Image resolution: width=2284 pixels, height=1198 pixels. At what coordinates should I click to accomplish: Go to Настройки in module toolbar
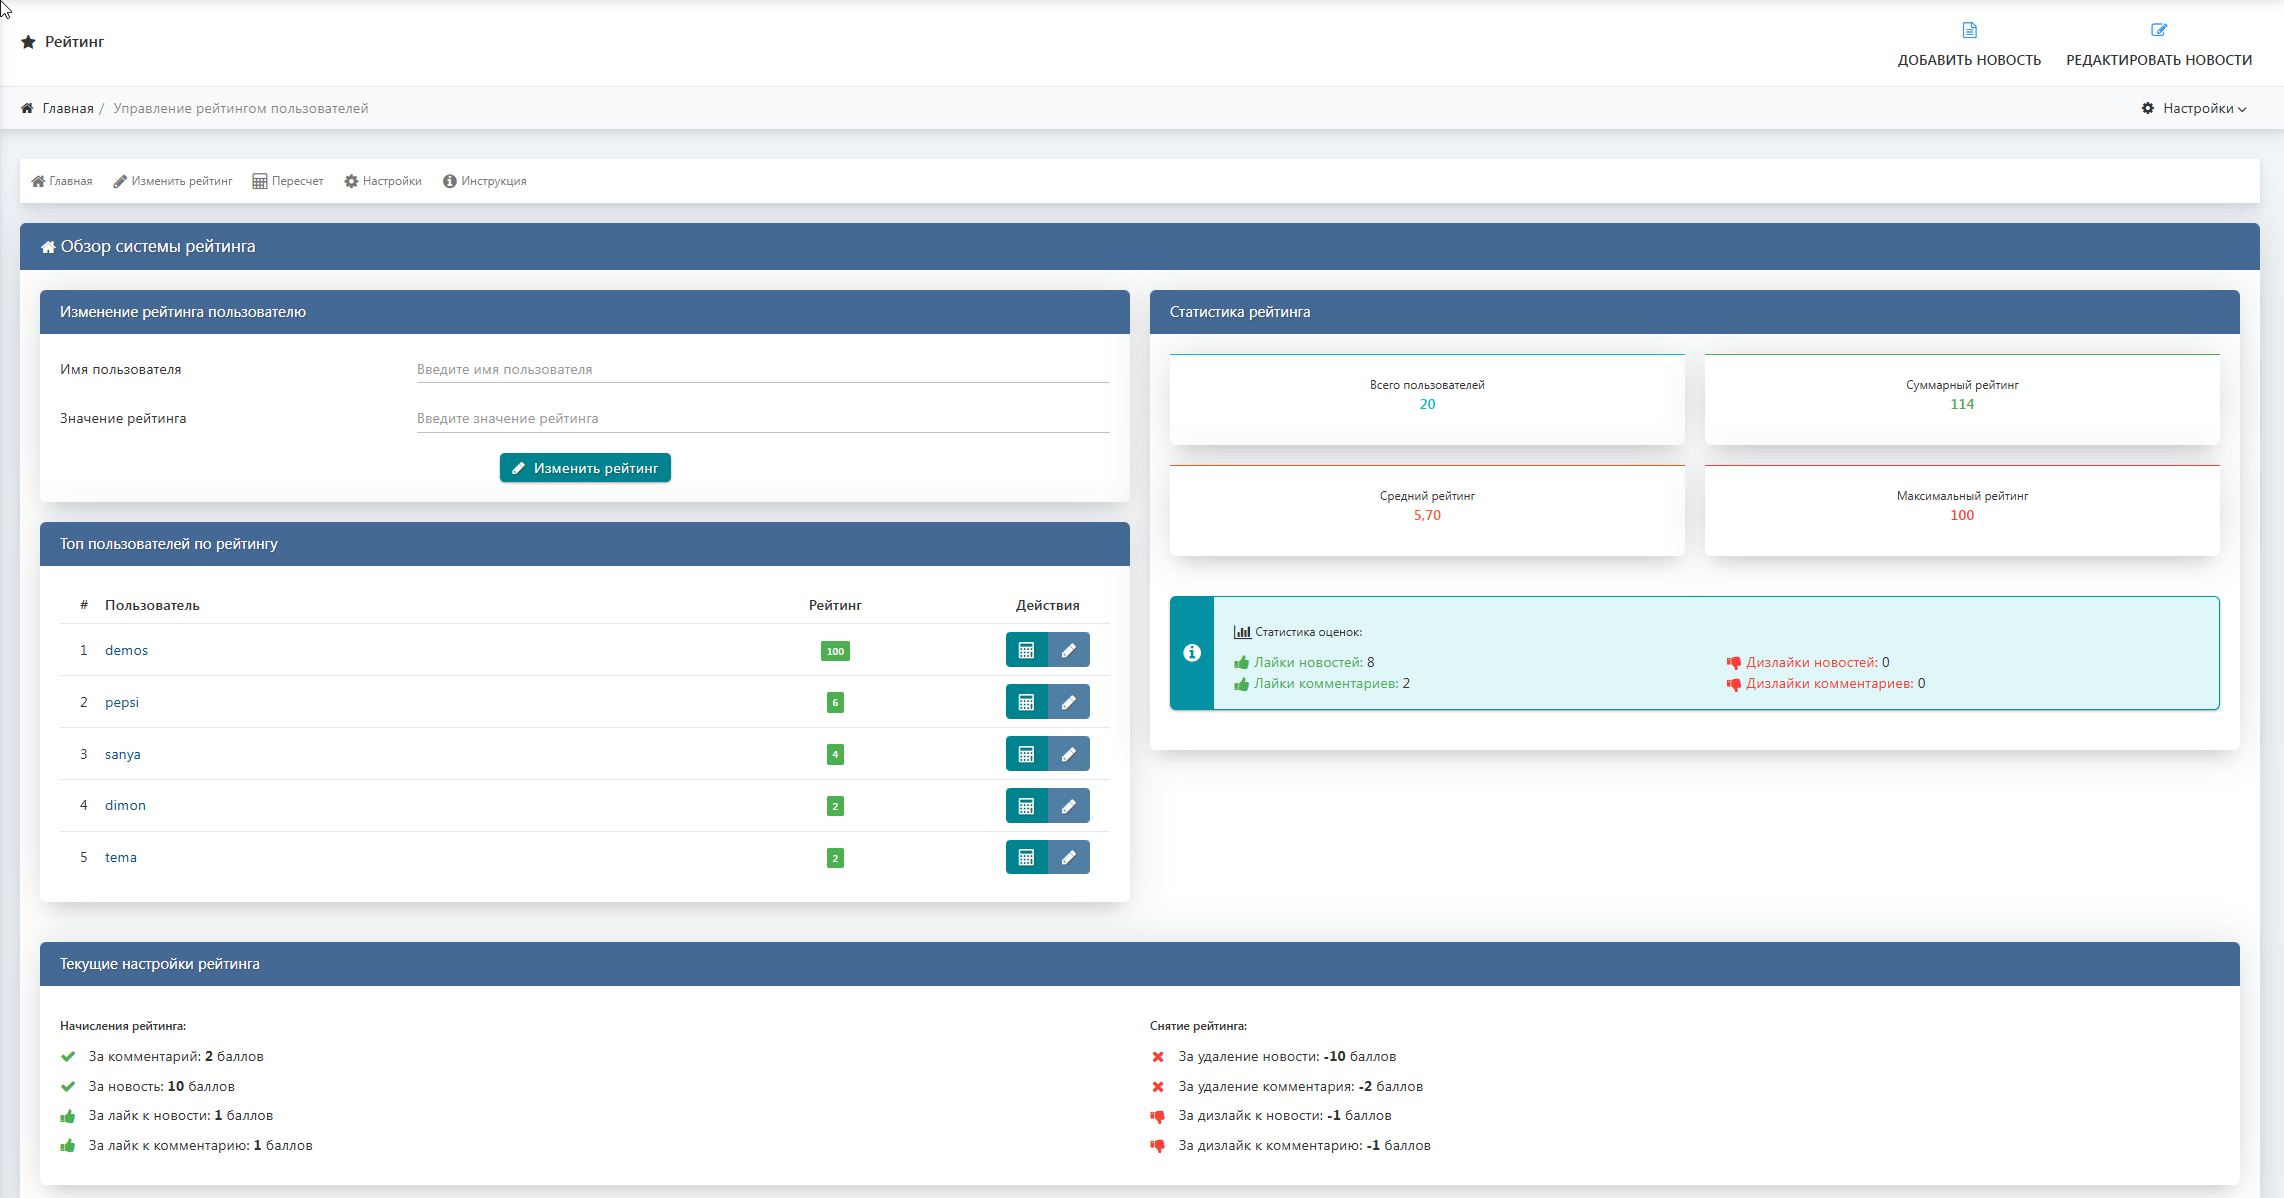383,181
